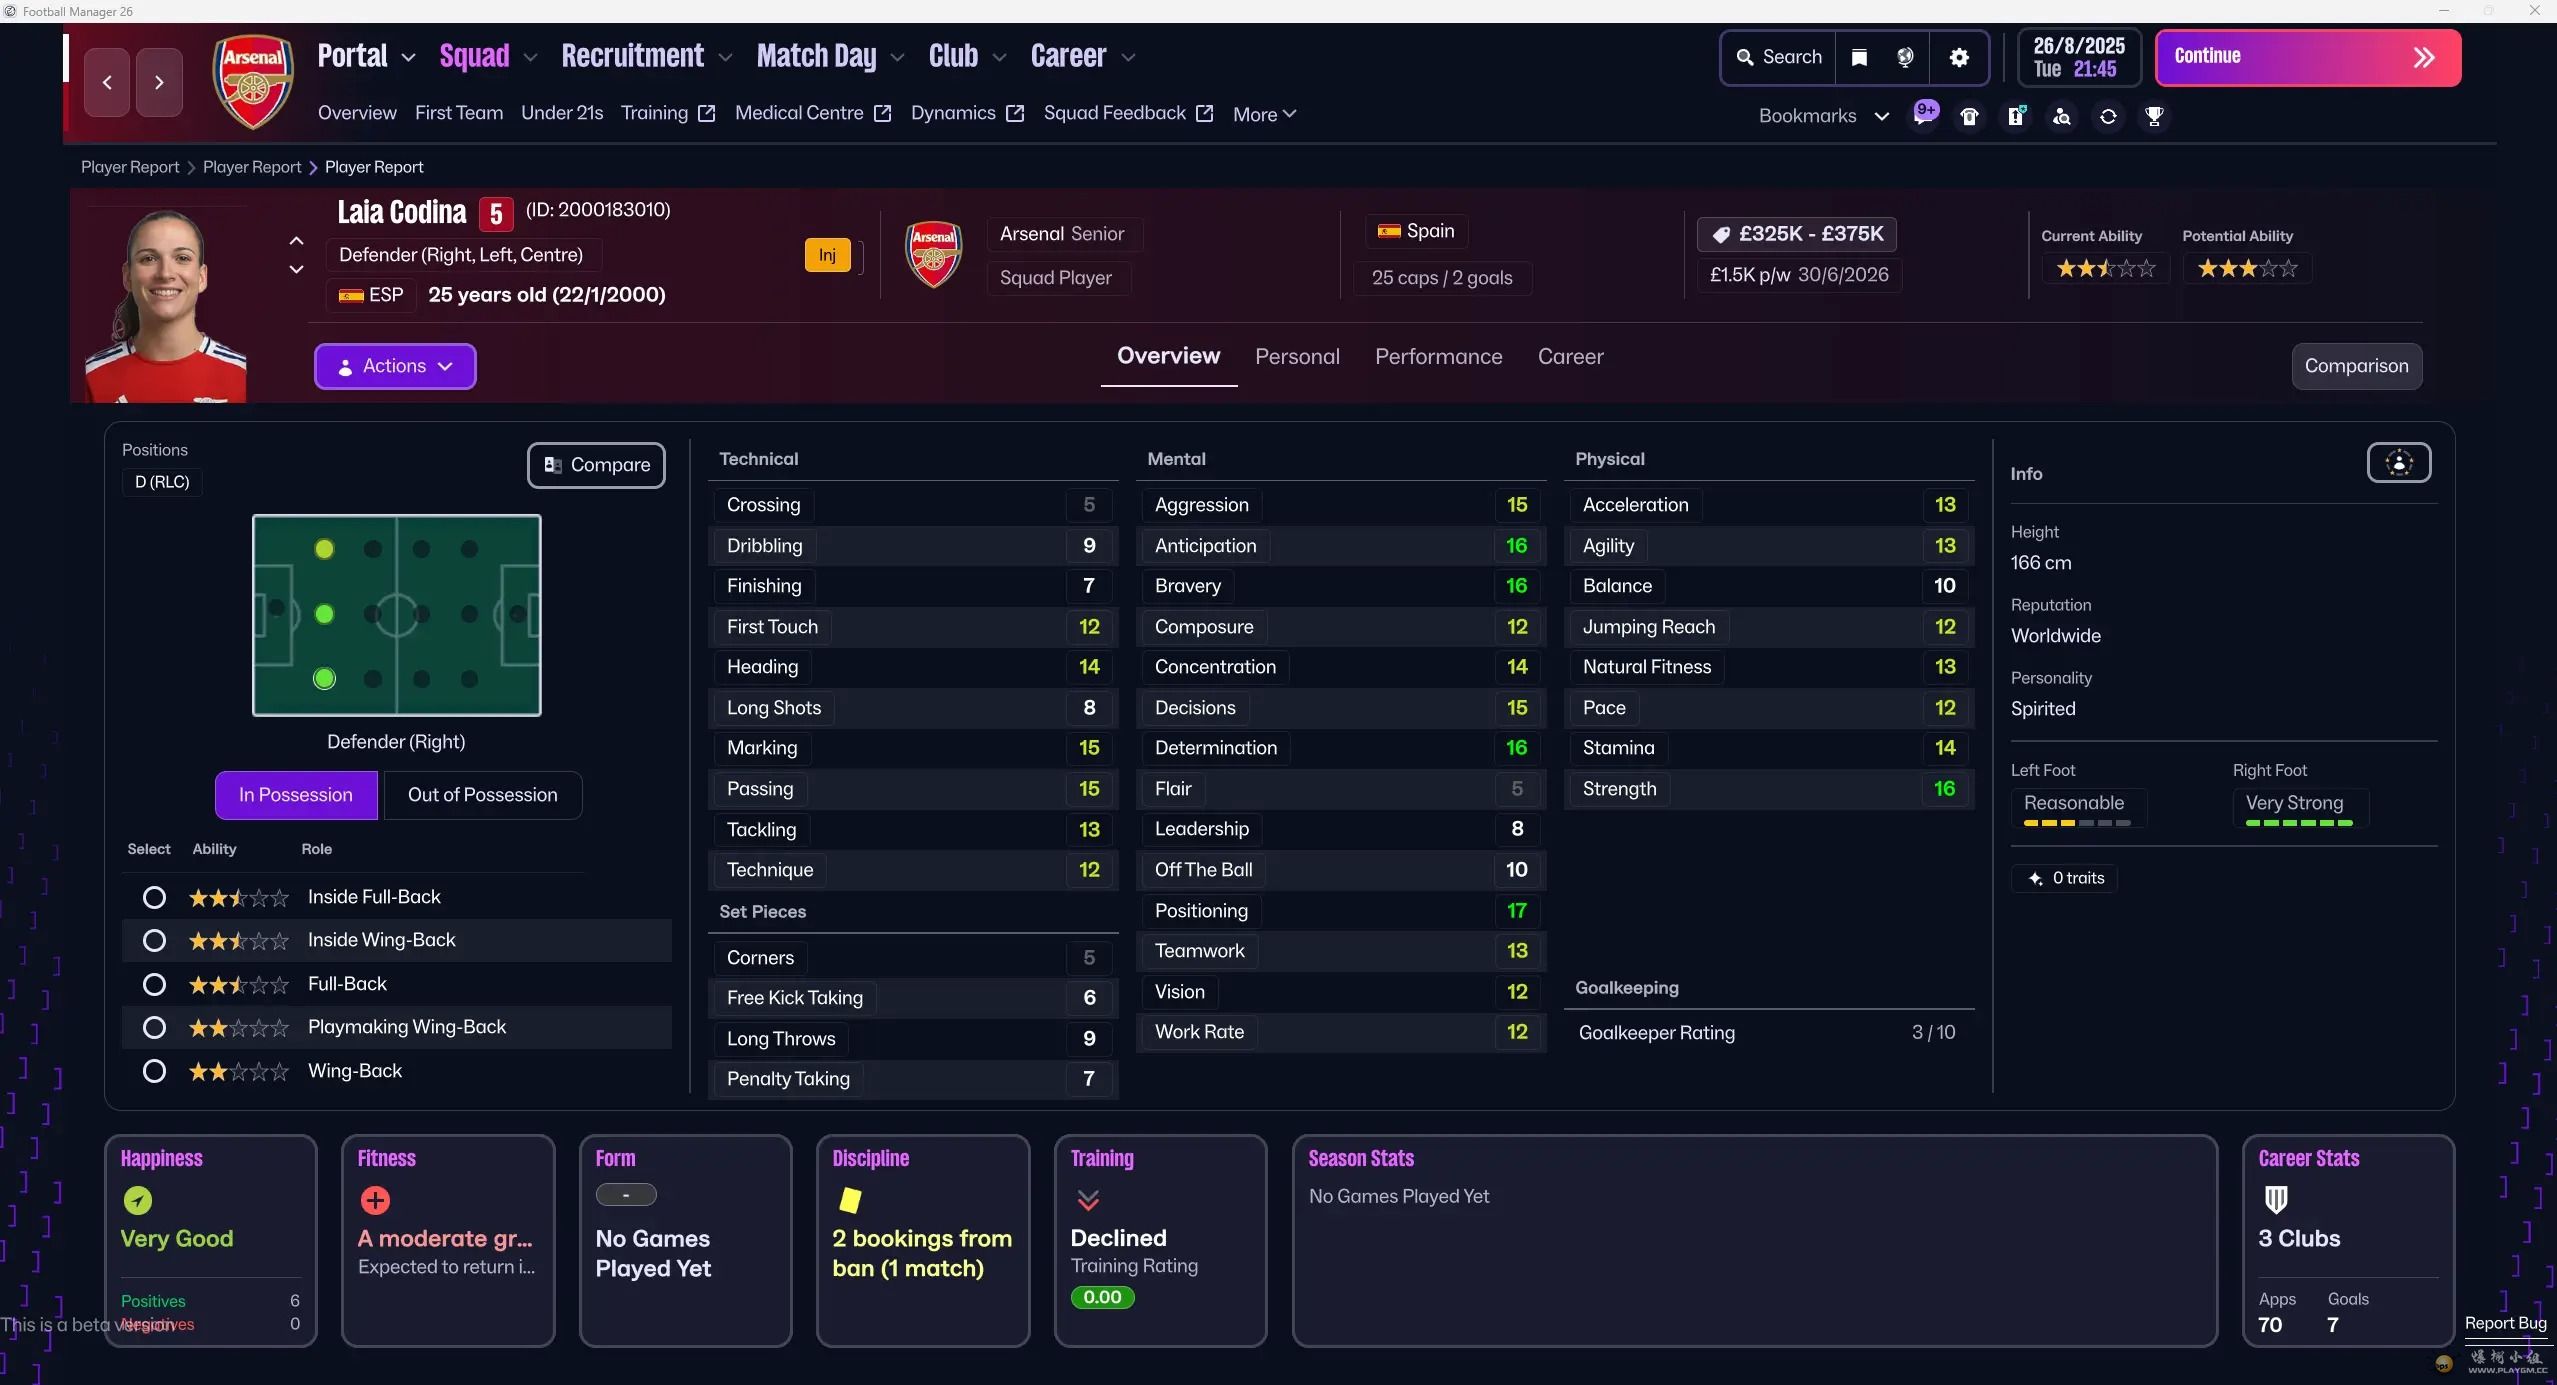Viewport: 2557px width, 1385px height.
Task: Open the player search scouting icon
Action: click(x=2061, y=117)
